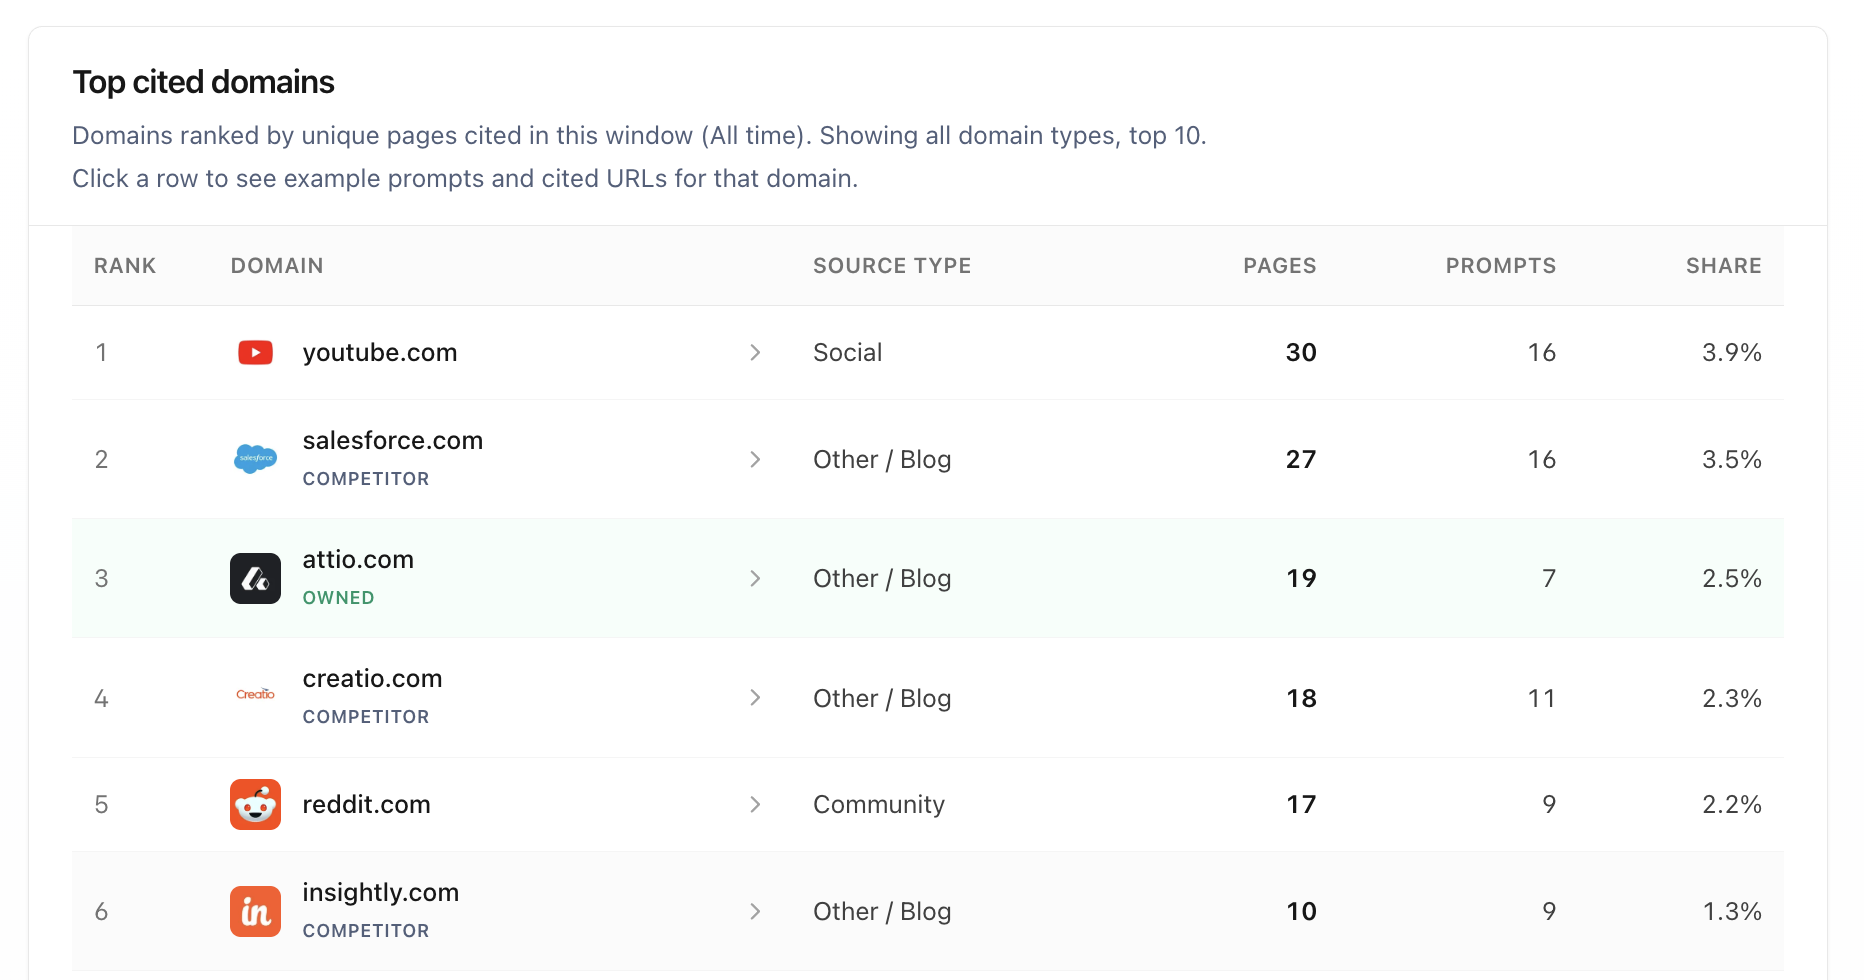The width and height of the screenshot is (1864, 980).
Task: Click the Reddit mascot icon
Action: coord(255,804)
